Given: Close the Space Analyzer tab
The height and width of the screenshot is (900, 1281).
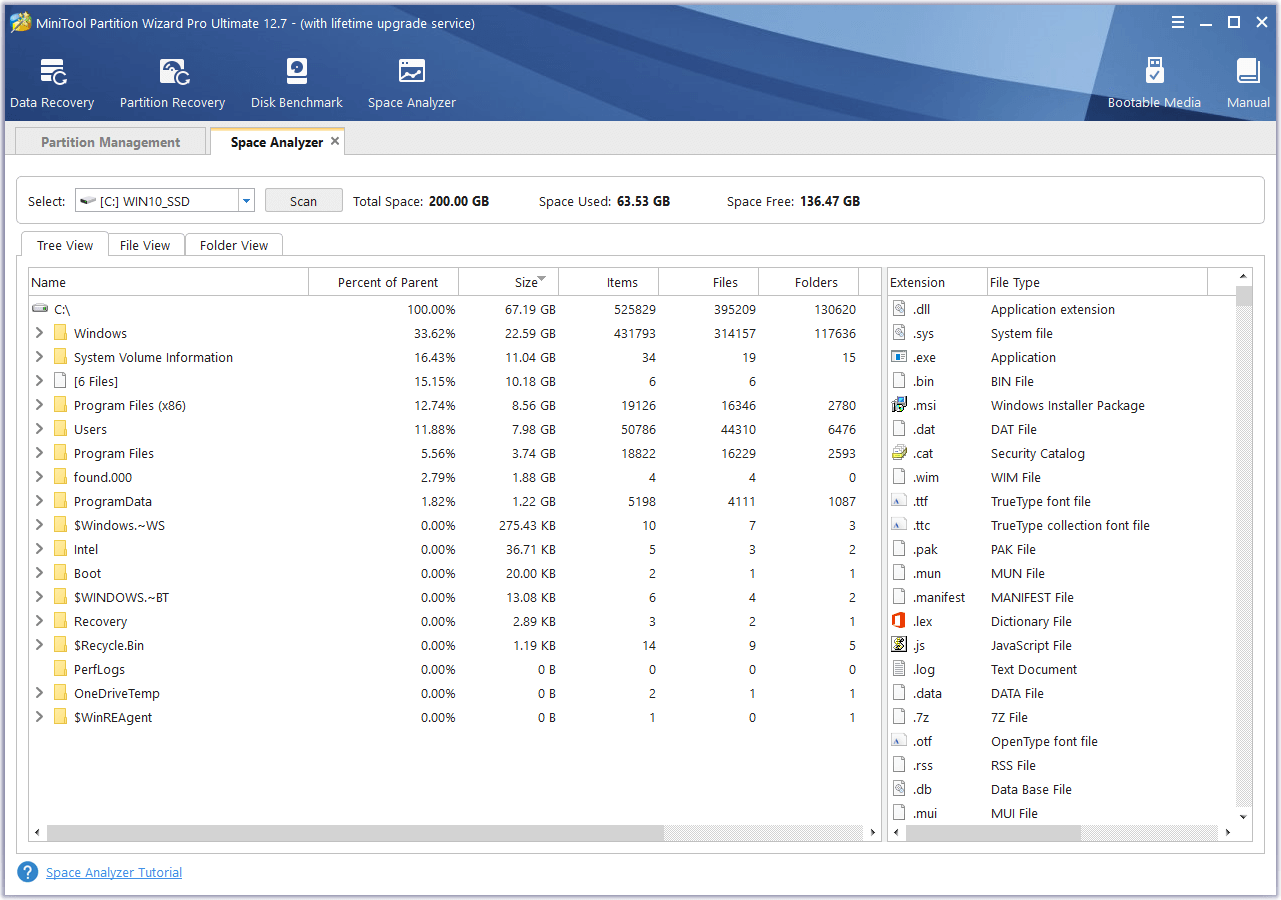Looking at the screenshot, I should coord(335,141).
